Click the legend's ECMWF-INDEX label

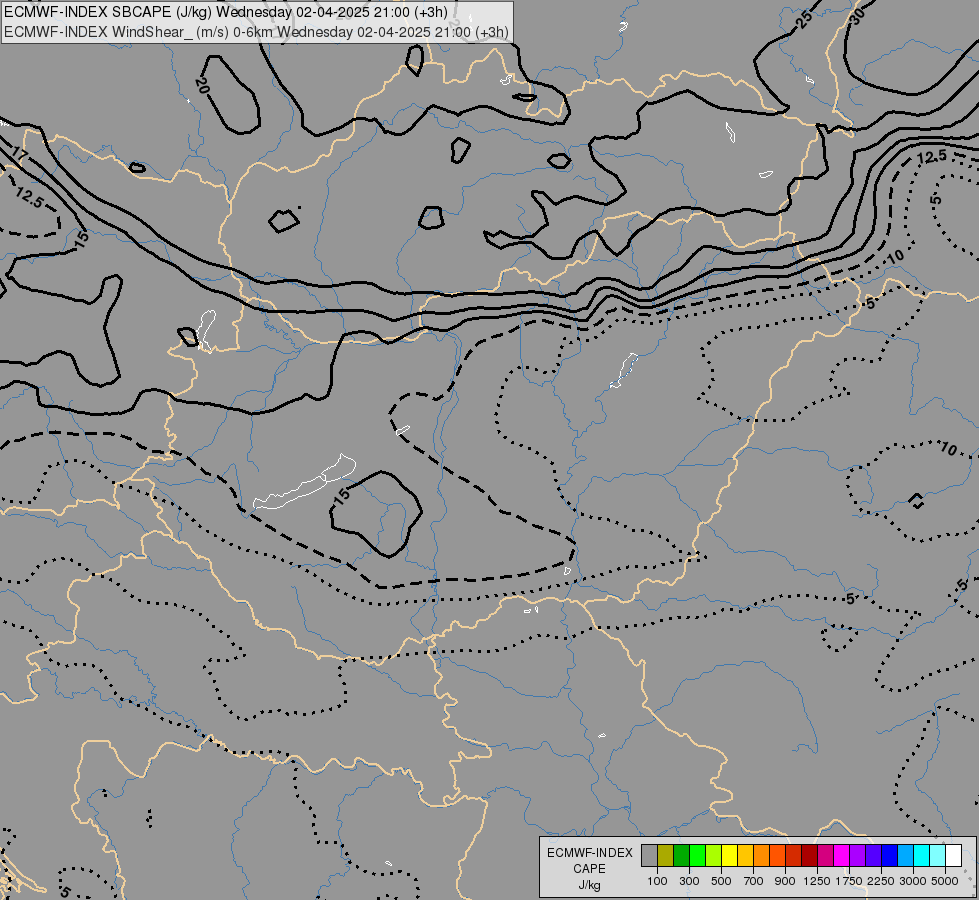tap(590, 853)
